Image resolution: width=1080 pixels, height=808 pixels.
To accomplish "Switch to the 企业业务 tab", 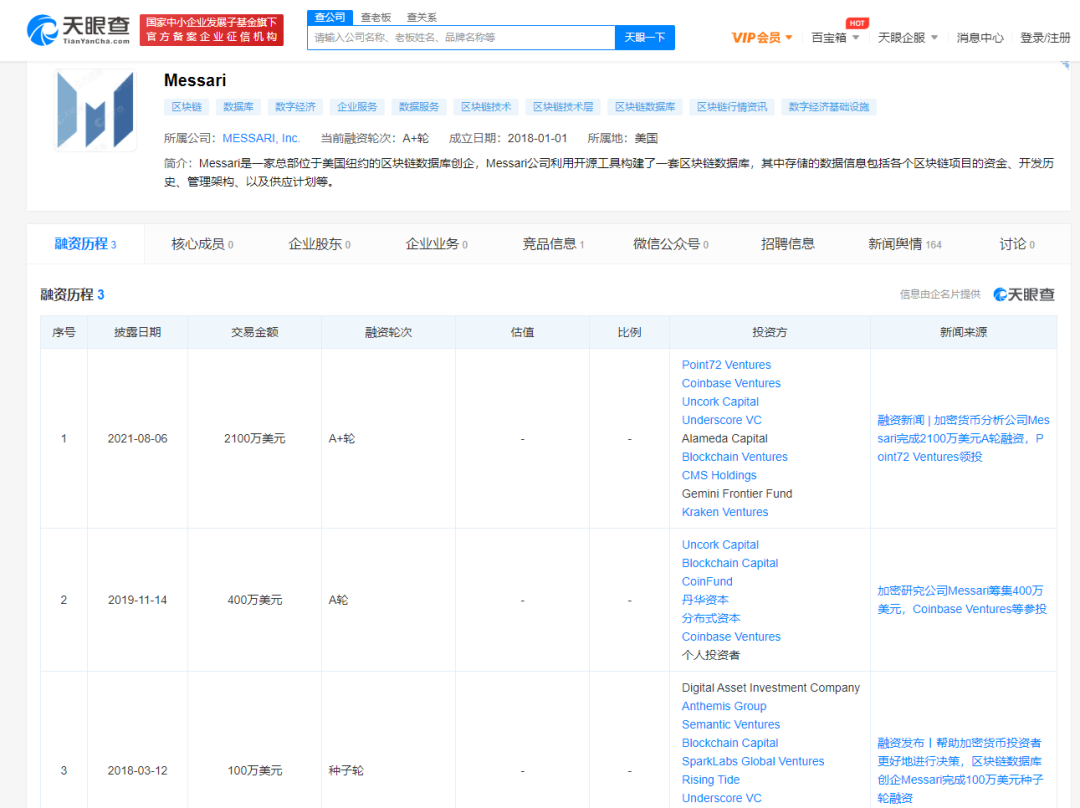I will click(436, 244).
